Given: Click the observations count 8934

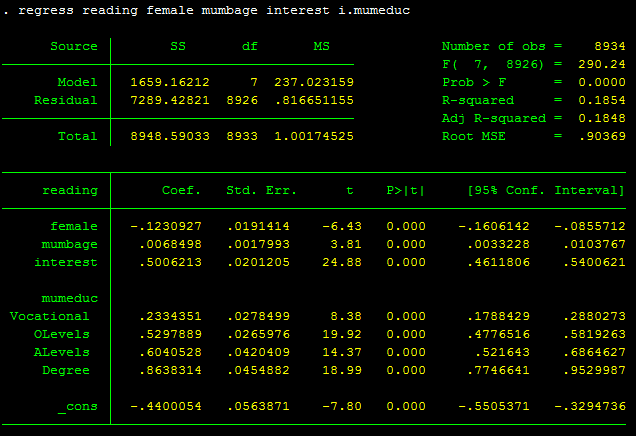Looking at the screenshot, I should [610, 46].
